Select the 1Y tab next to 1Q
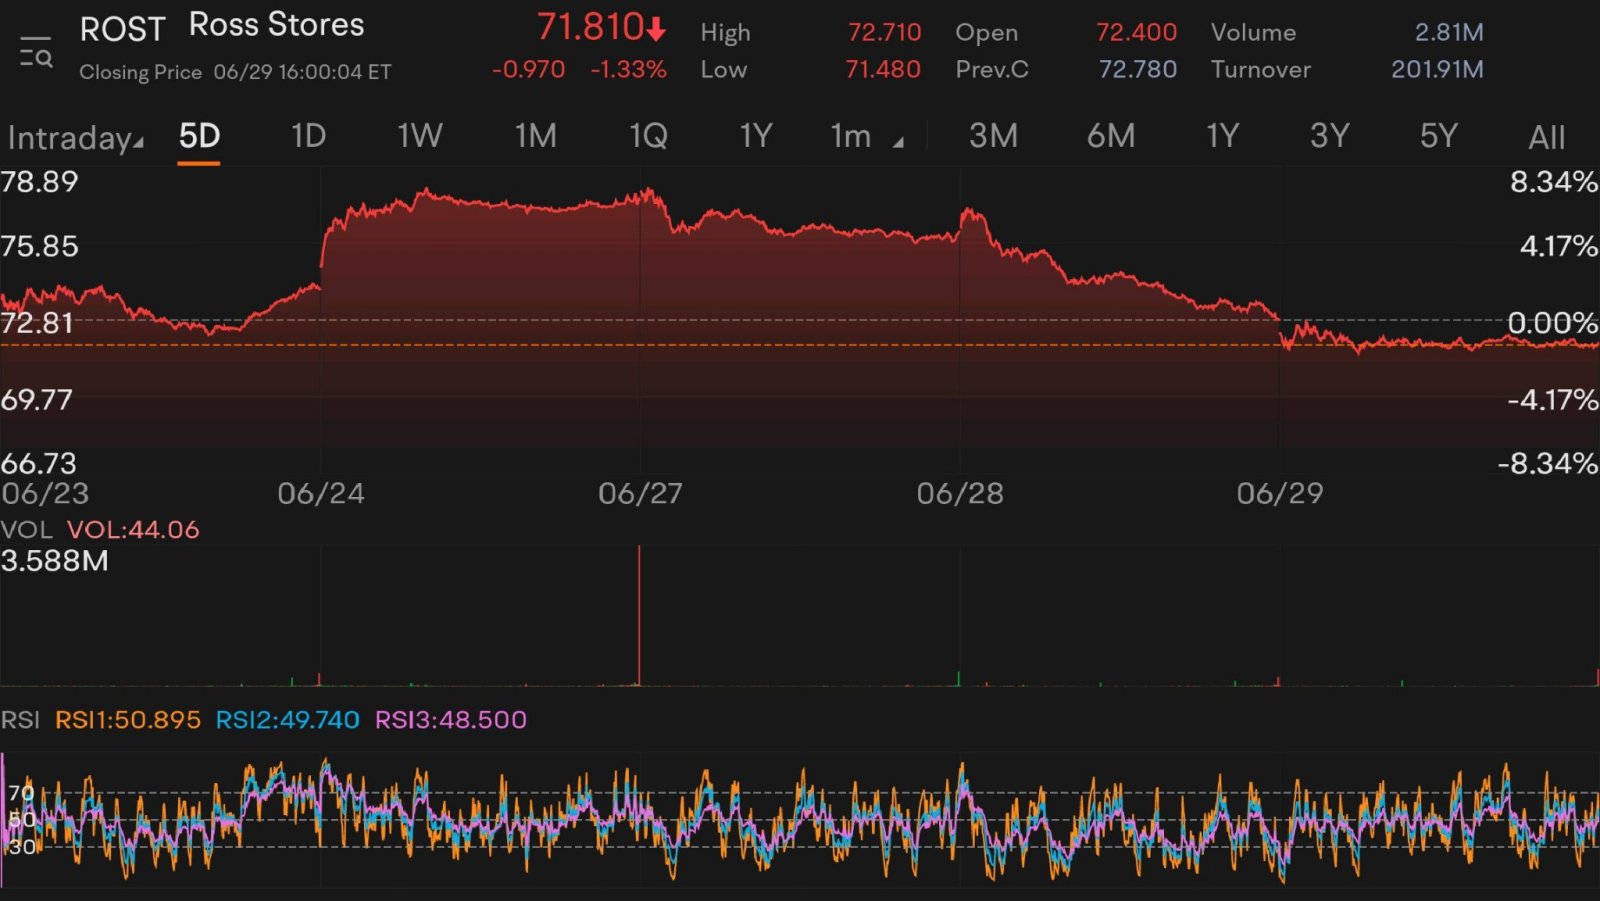 (x=756, y=136)
